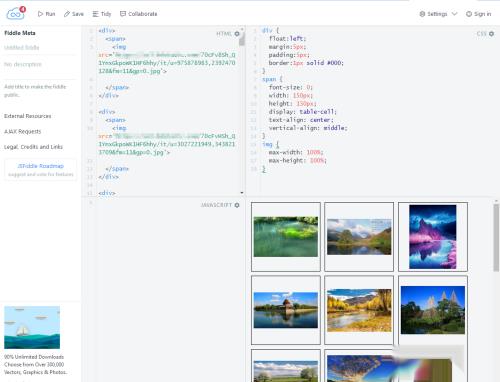This screenshot has height=382, width=500.
Task: Click the green meadow trees thumbnail
Action: click(x=286, y=371)
